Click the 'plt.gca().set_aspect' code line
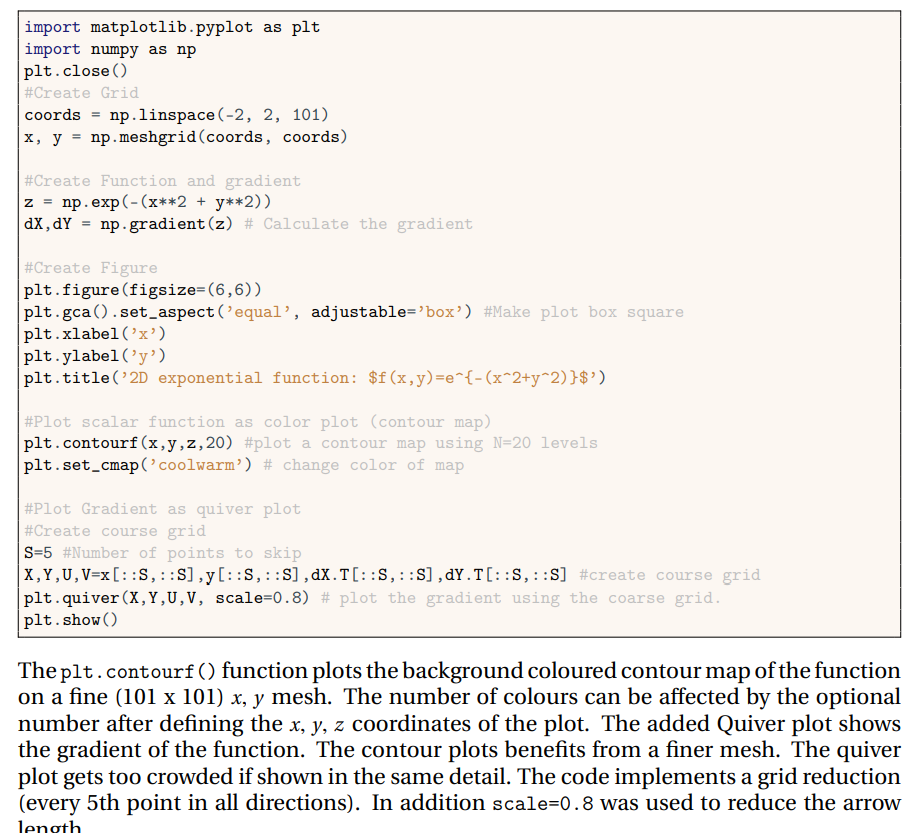 248,312
